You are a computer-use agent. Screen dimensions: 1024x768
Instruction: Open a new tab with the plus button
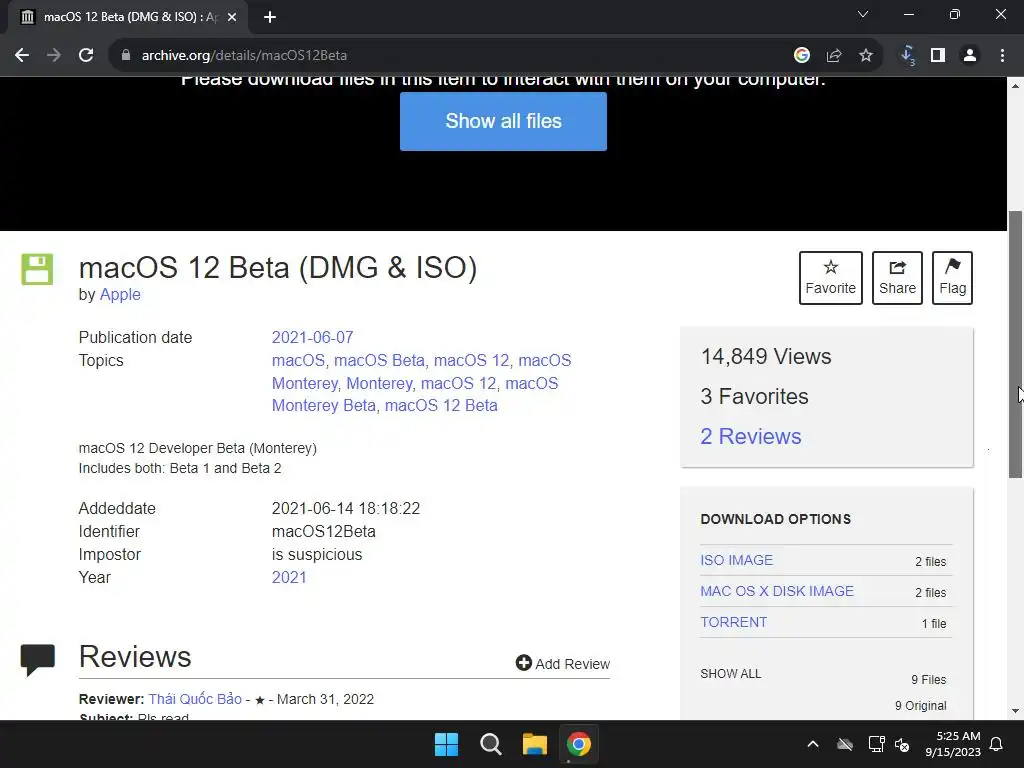tap(270, 18)
